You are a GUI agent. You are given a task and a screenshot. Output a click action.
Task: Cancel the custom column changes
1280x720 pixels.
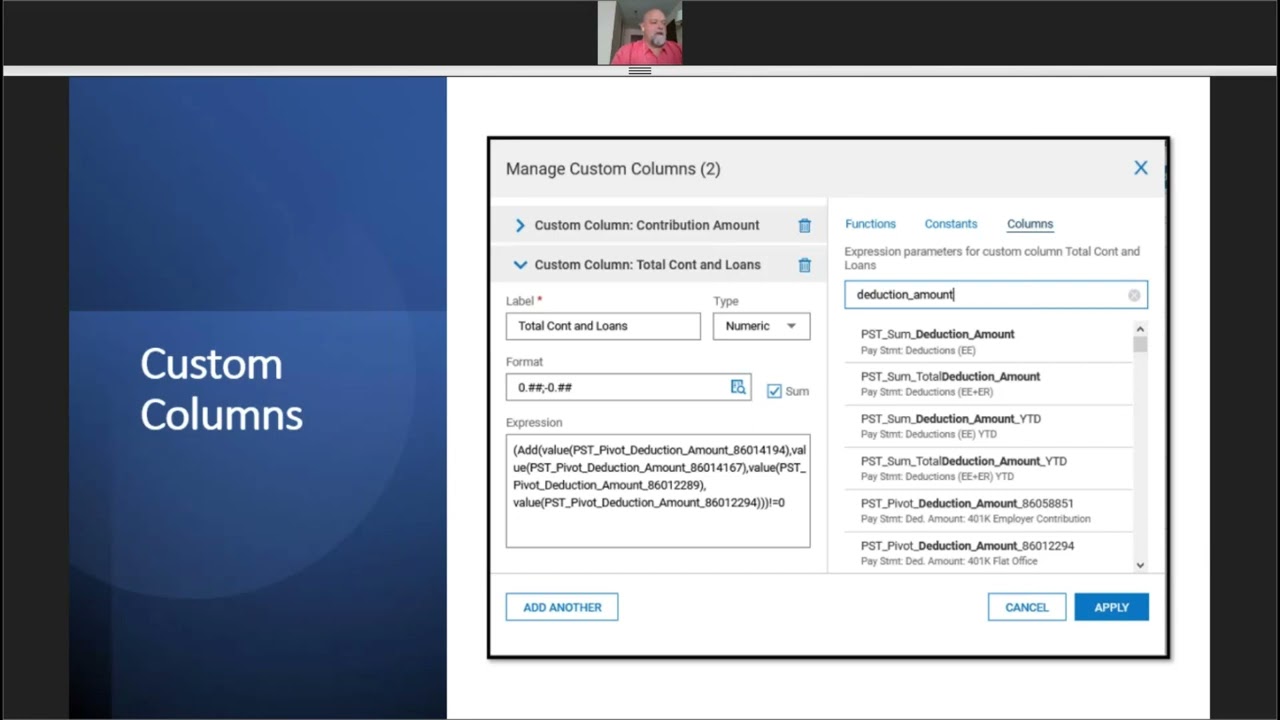1027,607
